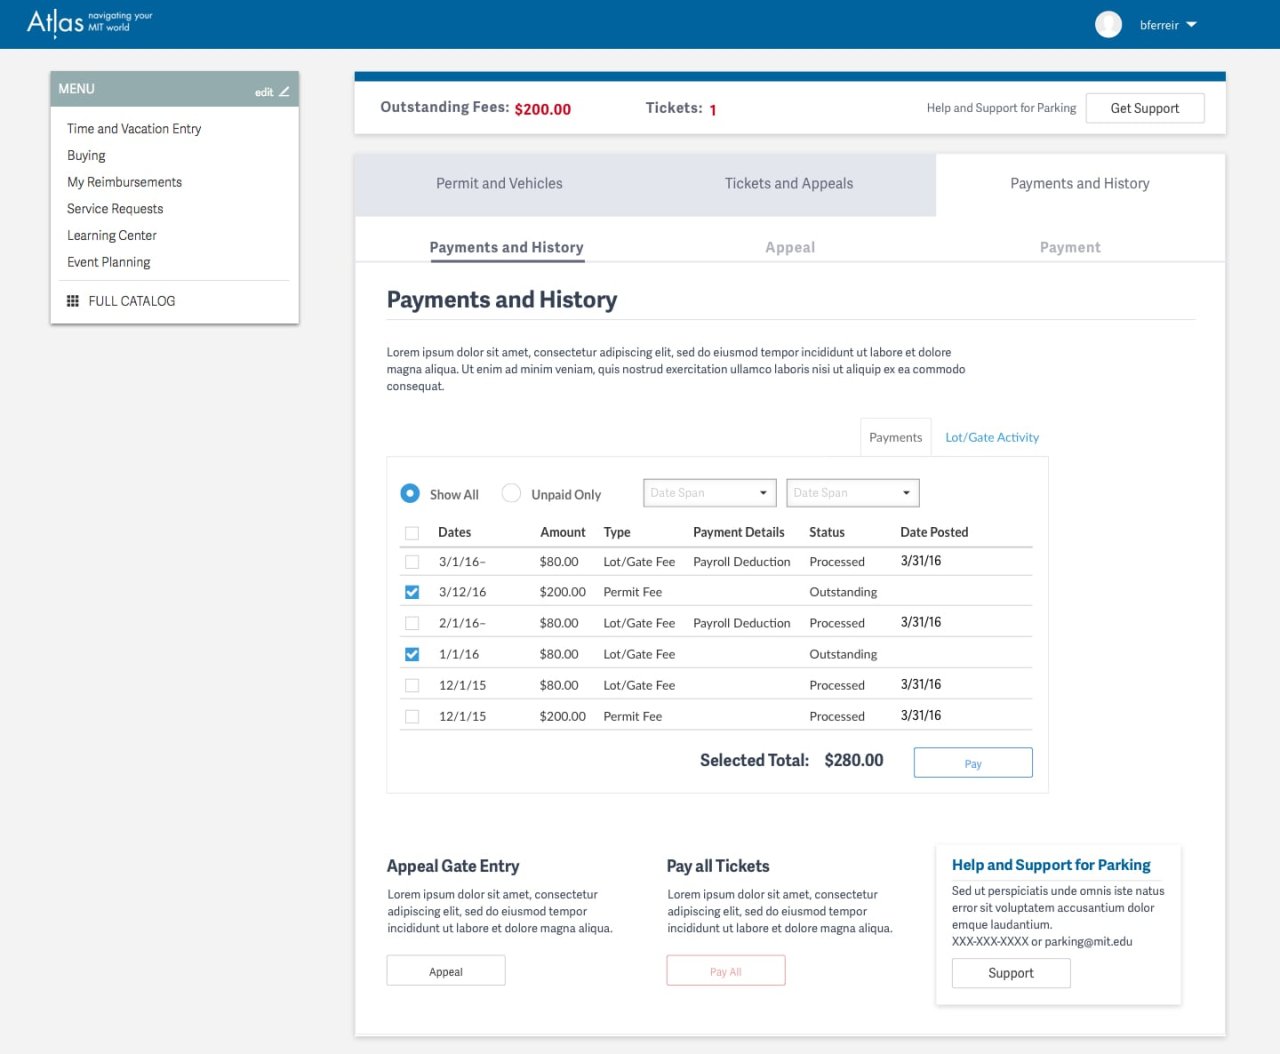Click the Status column header
Image resolution: width=1280 pixels, height=1054 pixels.
(827, 532)
